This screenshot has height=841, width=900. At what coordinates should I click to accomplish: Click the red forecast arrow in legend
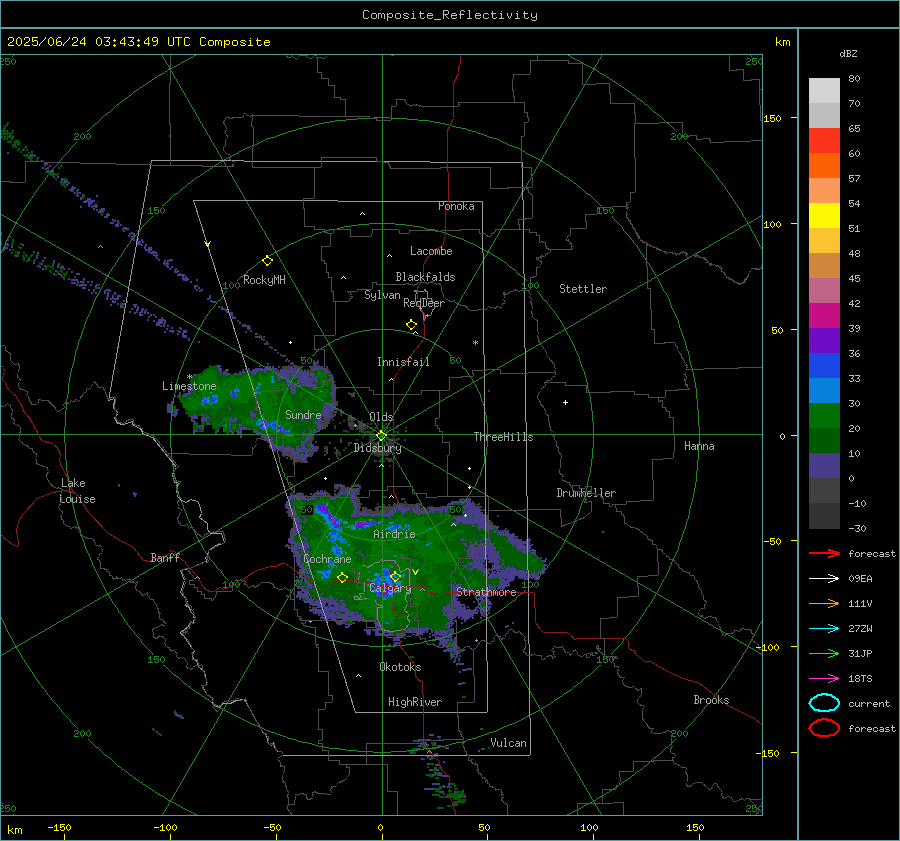(824, 553)
